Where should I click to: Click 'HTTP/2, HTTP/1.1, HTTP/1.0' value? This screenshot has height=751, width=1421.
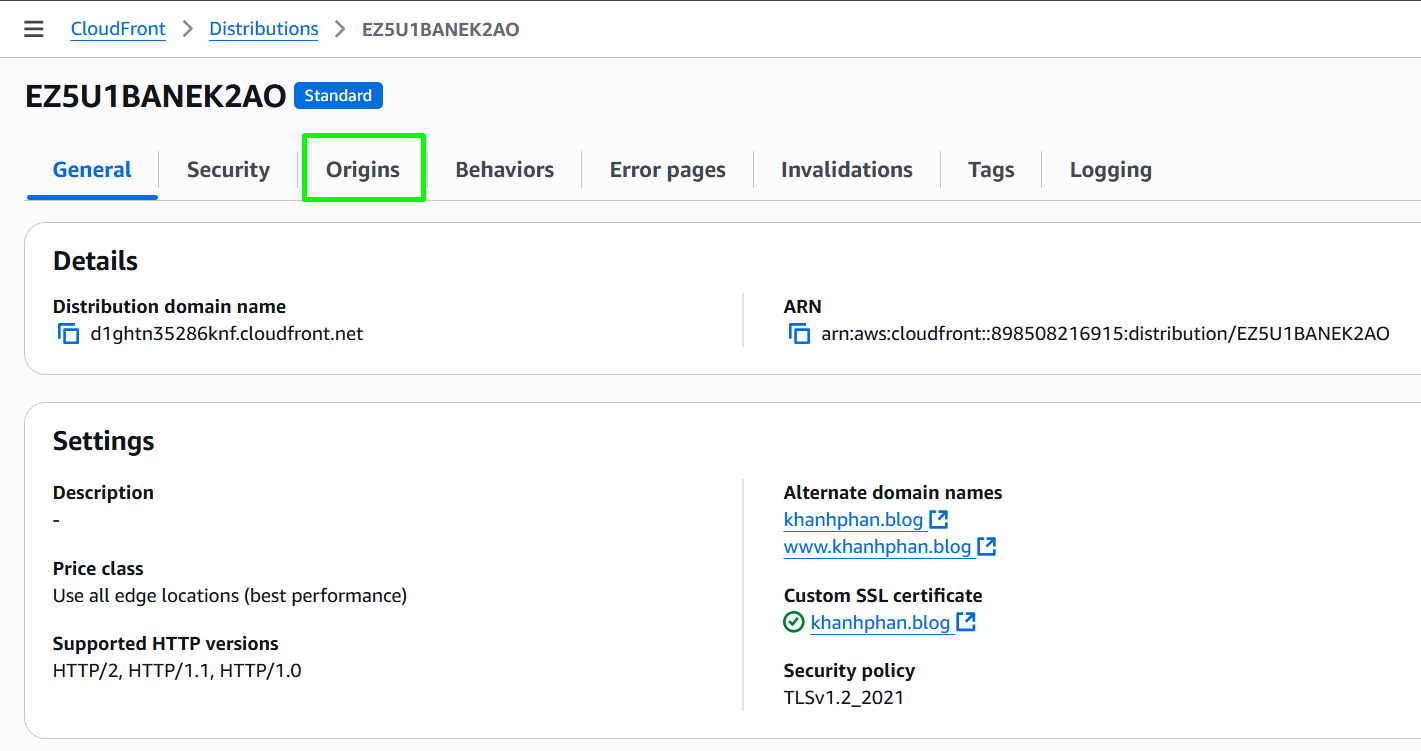point(177,671)
